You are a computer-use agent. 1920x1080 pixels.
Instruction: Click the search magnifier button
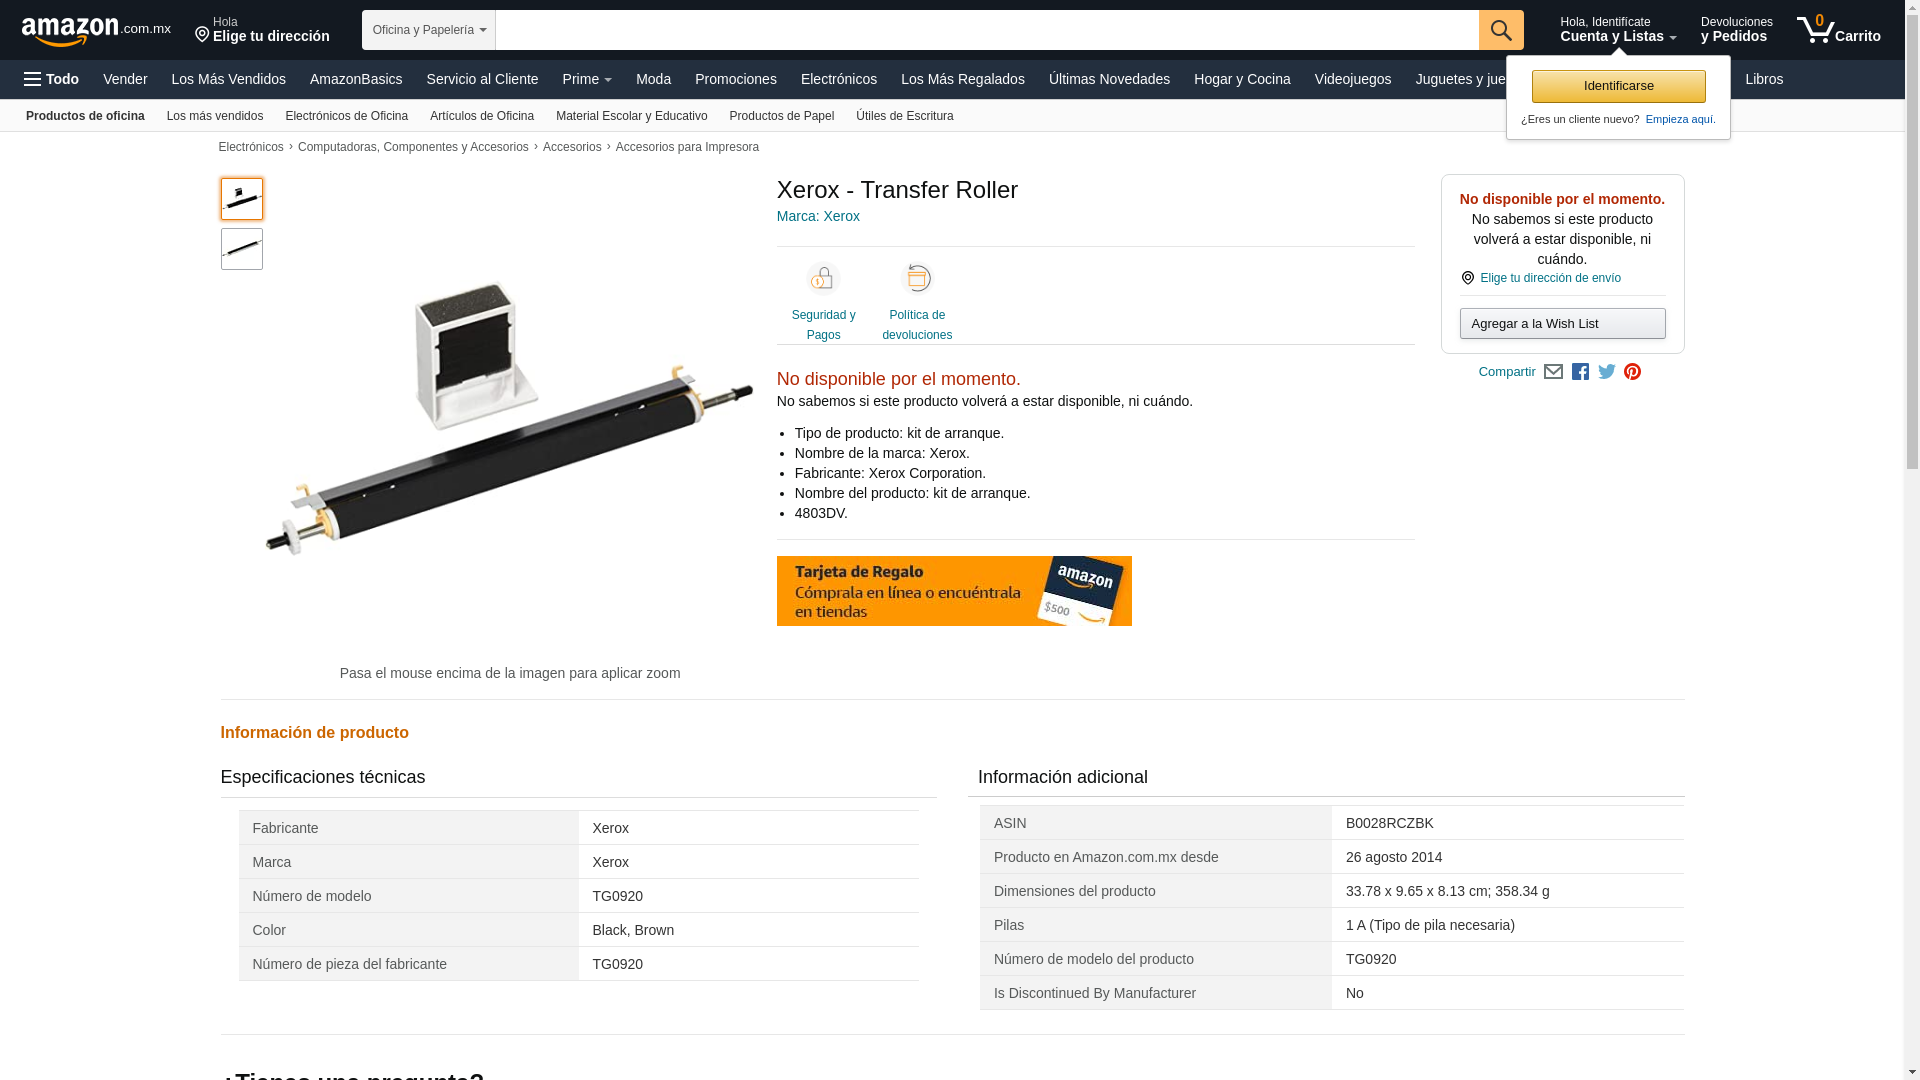tap(1501, 30)
